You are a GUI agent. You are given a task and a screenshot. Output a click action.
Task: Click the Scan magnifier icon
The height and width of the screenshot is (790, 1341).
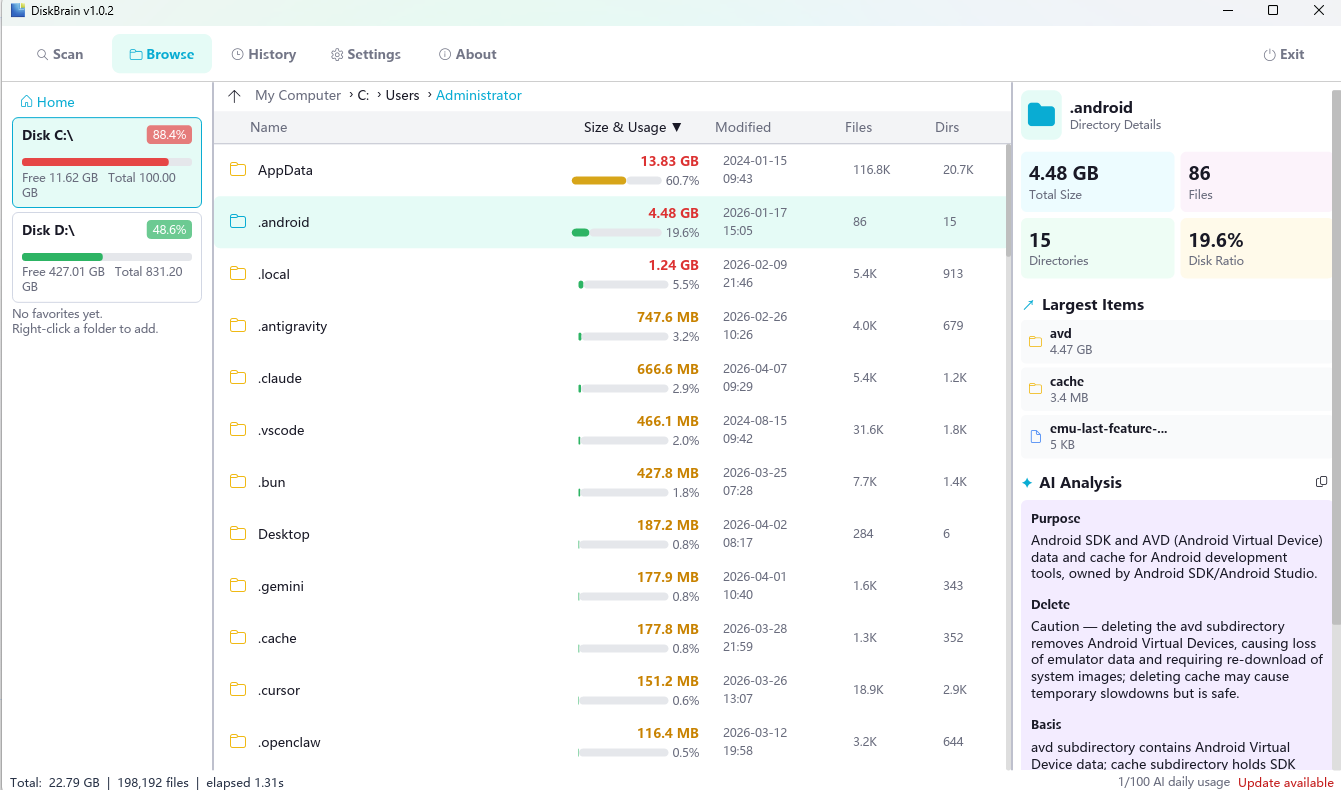pos(41,54)
